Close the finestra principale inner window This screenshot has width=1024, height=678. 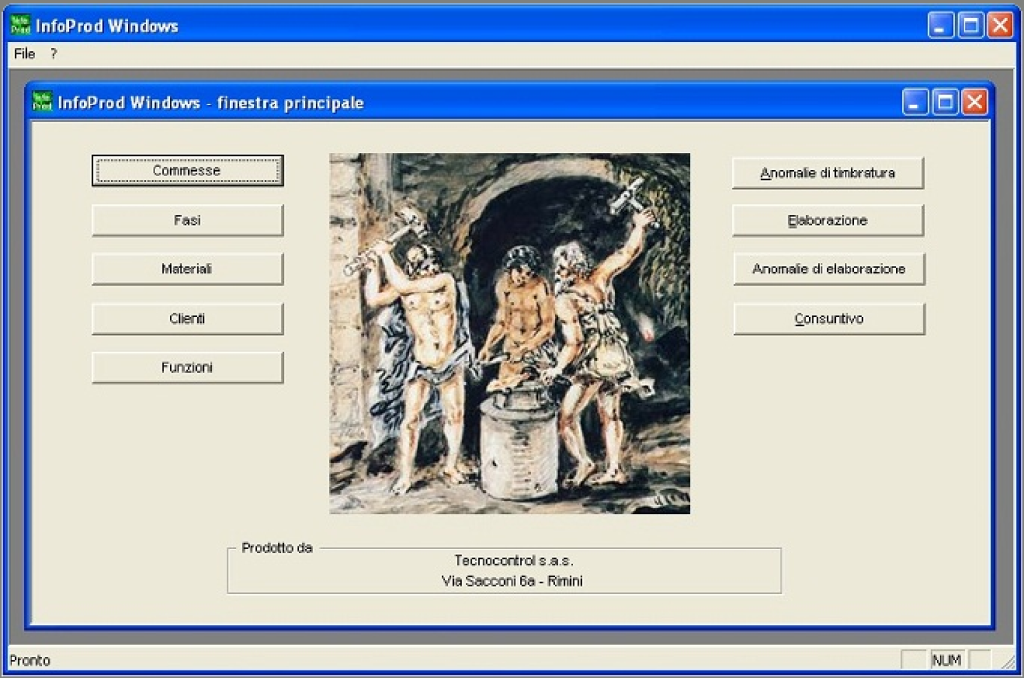974,102
